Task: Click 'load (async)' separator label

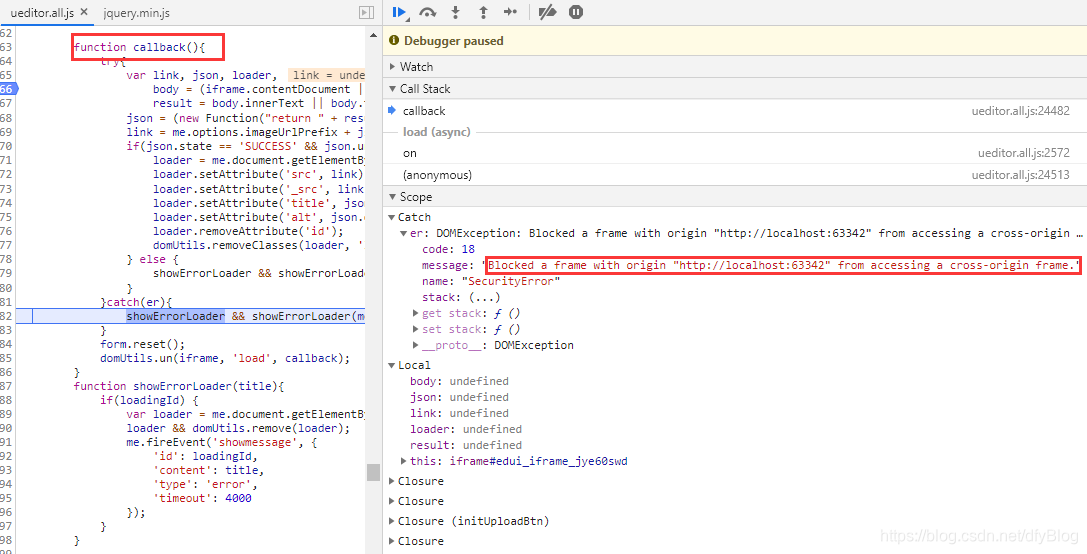Action: (437, 132)
